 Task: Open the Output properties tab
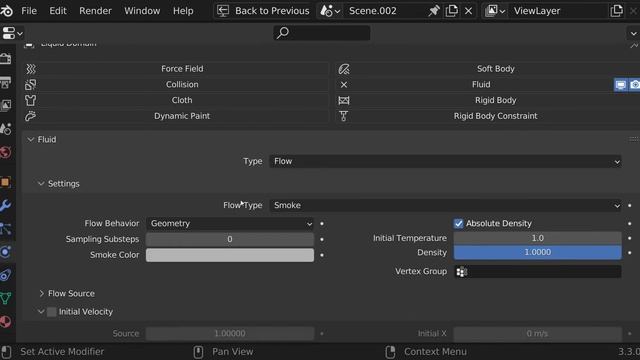coord(6,83)
